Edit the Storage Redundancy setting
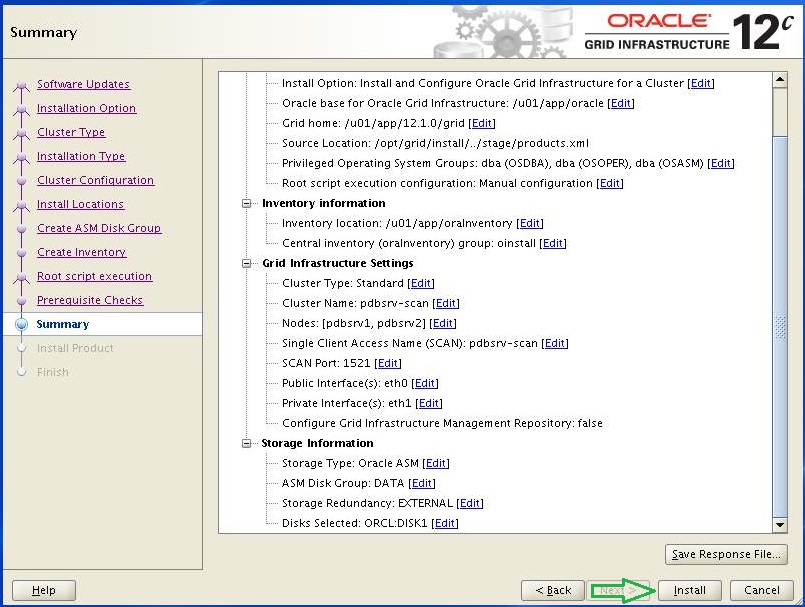805x607 pixels. (470, 504)
